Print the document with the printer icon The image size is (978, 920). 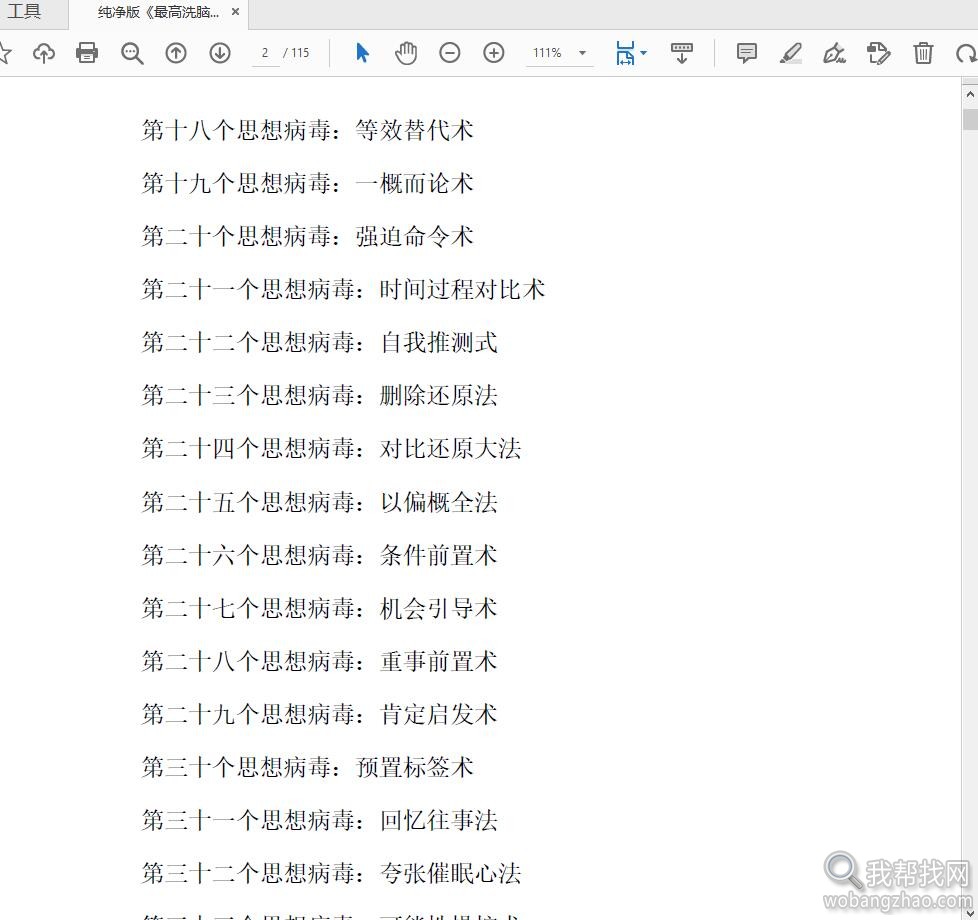pyautogui.click(x=87, y=53)
